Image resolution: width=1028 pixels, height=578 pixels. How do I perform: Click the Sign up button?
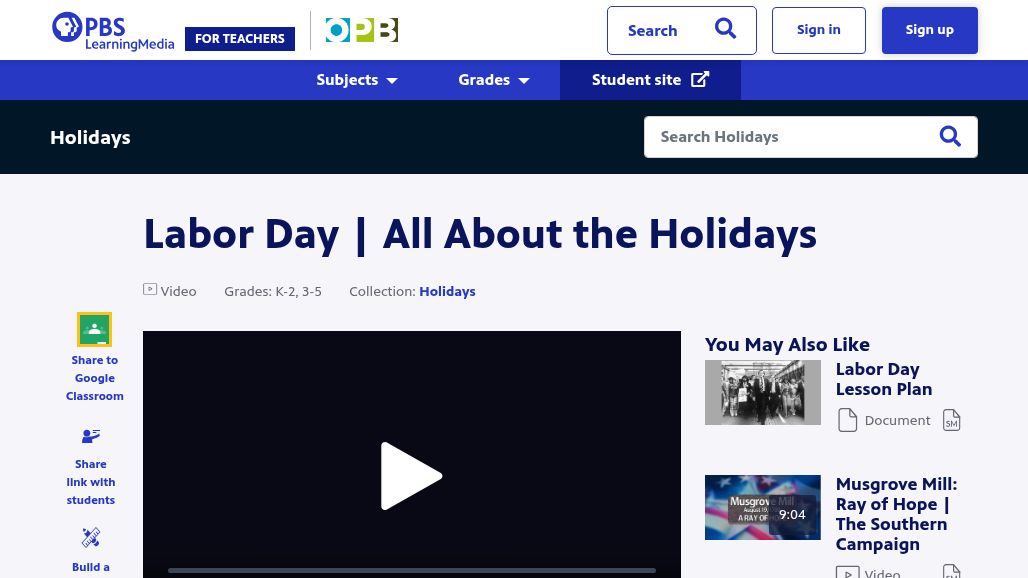(x=929, y=30)
